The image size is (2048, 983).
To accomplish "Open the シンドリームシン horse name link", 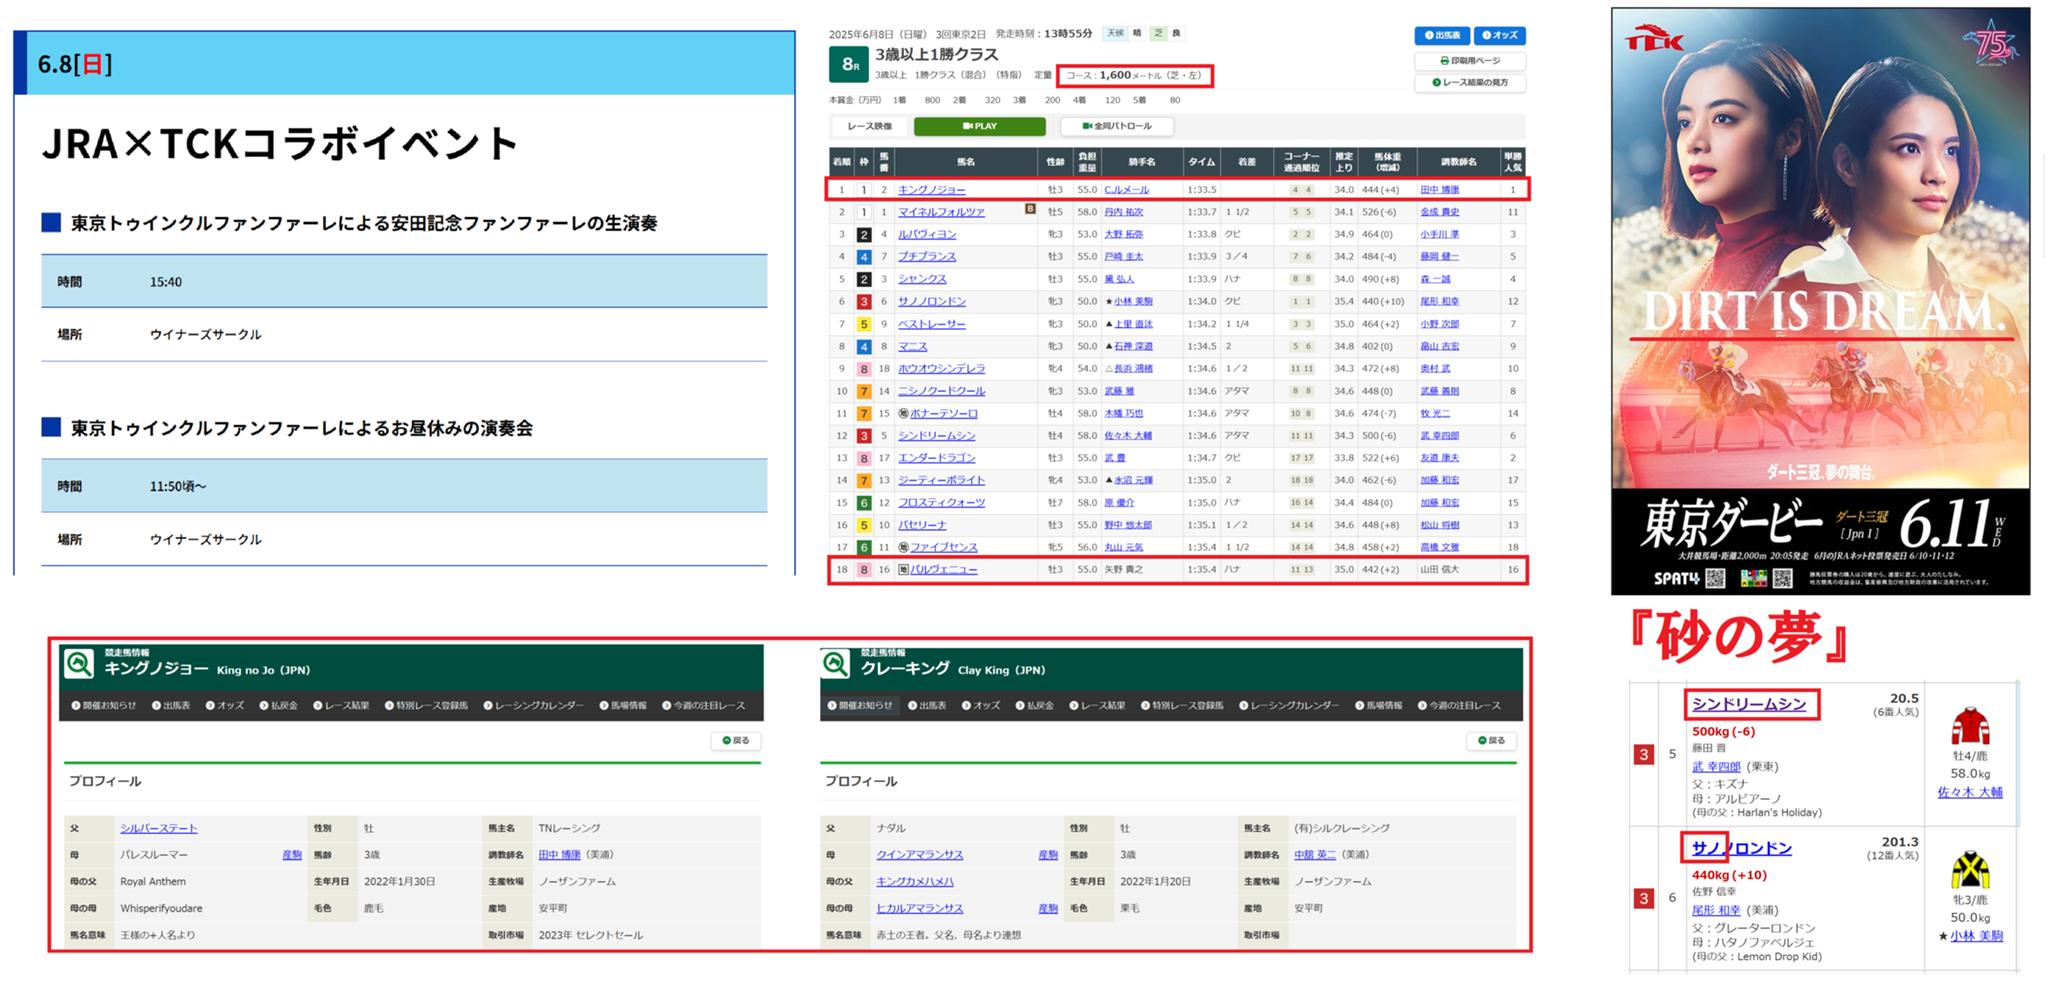I will pyautogui.click(x=1748, y=704).
